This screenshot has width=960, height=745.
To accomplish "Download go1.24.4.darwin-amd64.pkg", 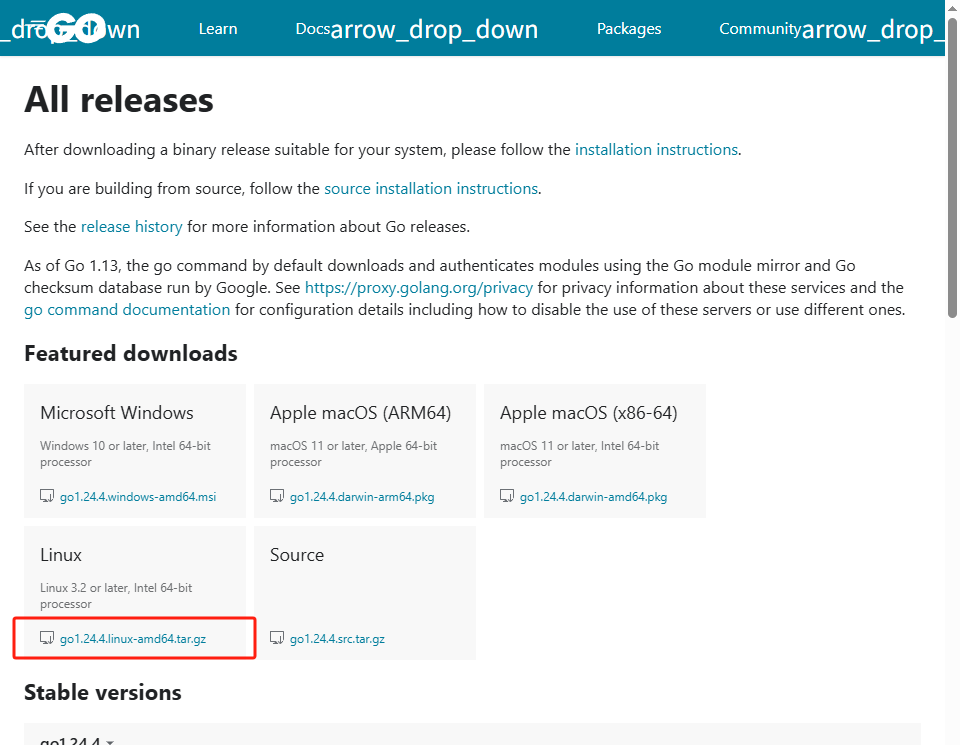I will (593, 496).
